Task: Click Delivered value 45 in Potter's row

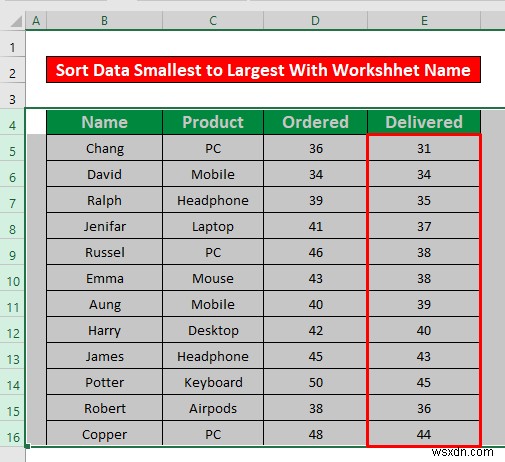Action: [424, 382]
